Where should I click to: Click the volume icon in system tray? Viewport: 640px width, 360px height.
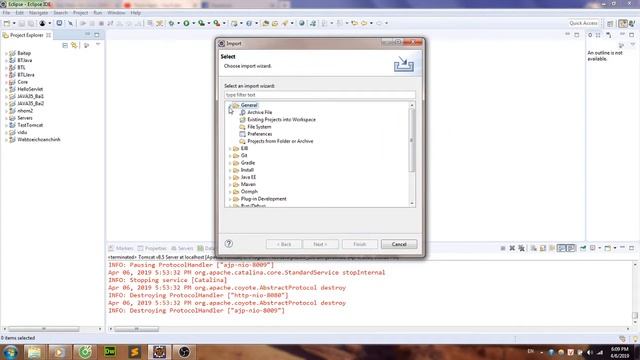[590, 352]
